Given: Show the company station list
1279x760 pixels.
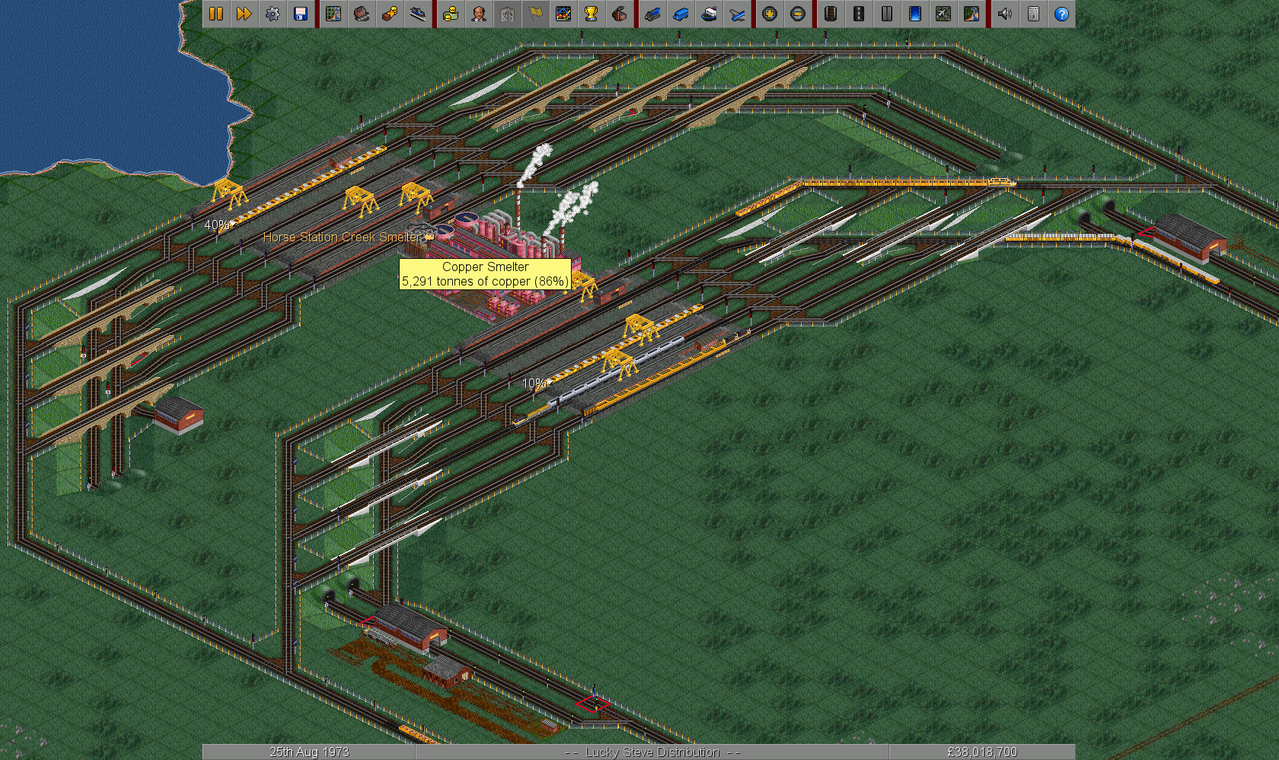Looking at the screenshot, I should [x=418, y=14].
